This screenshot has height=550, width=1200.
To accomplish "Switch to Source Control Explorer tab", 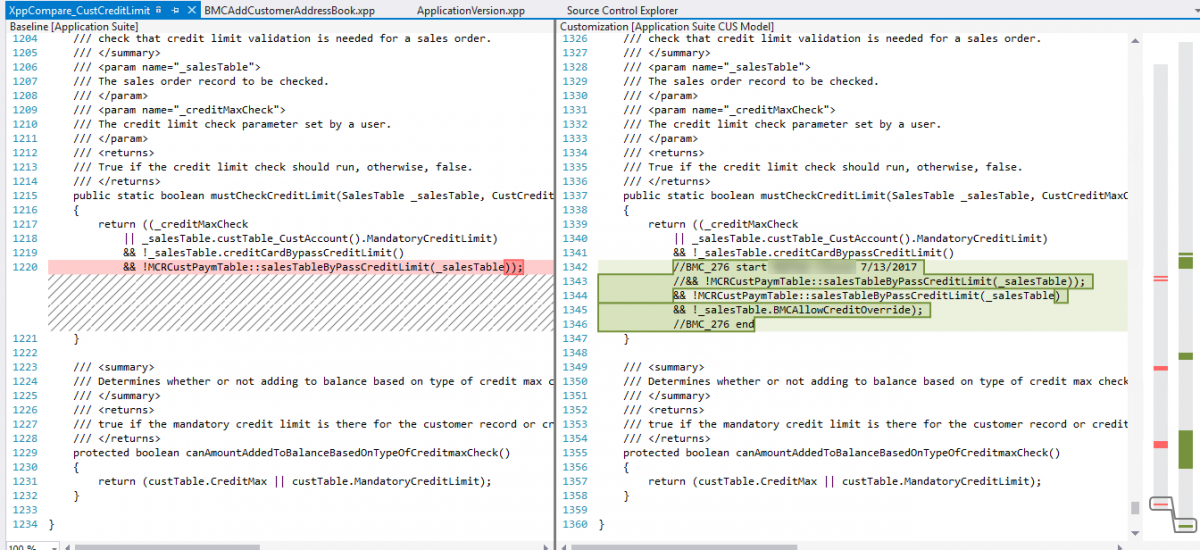I will coord(623,10).
